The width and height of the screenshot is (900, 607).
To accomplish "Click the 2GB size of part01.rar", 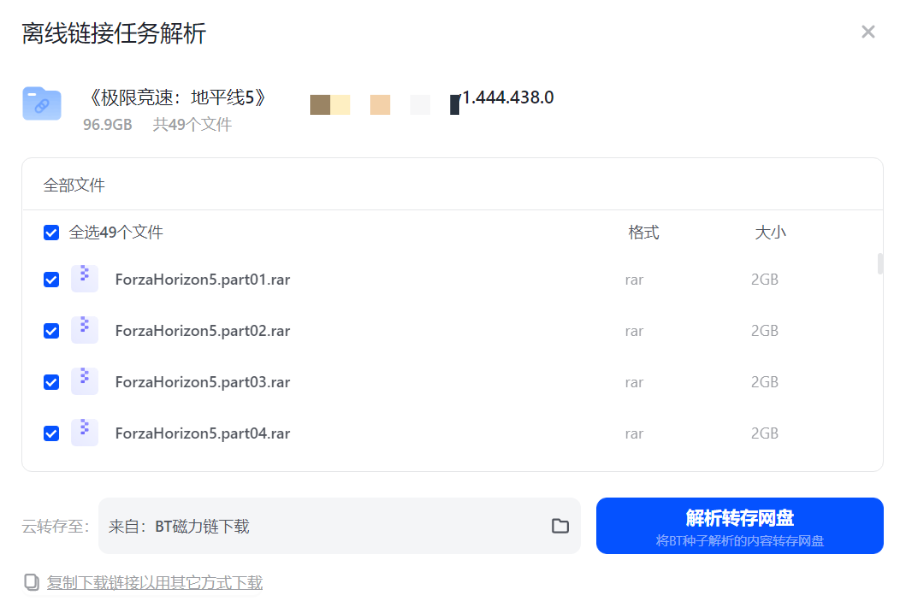I will pyautogui.click(x=765, y=279).
